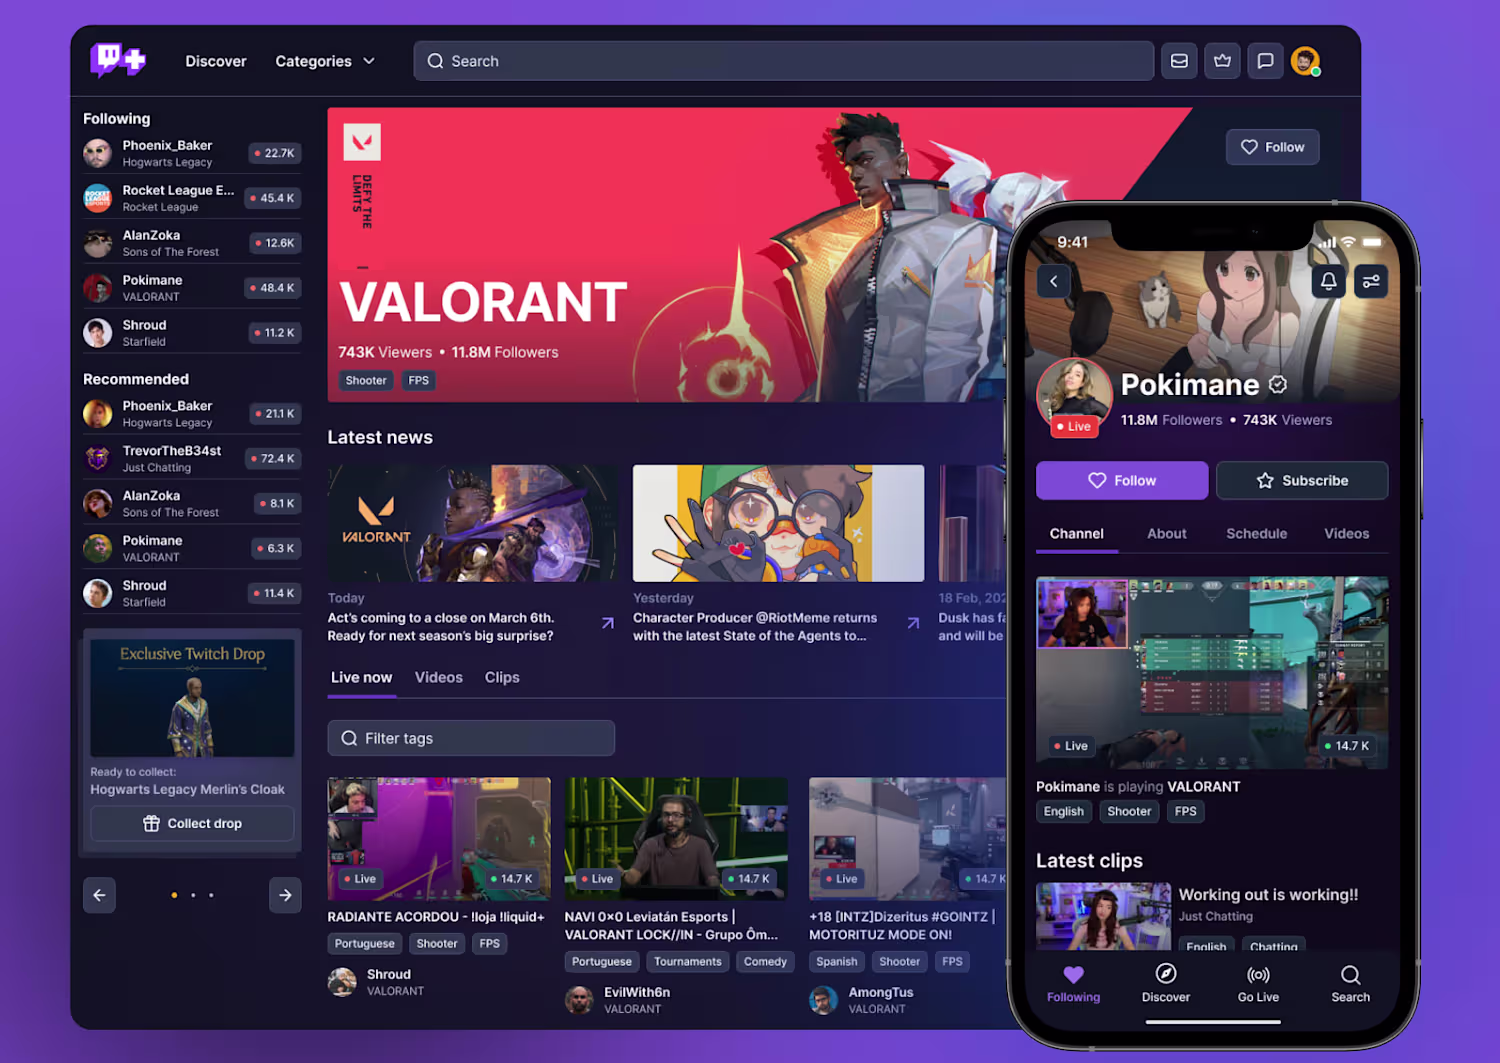Open Shroud 11.4 K in Recommended

point(192,593)
